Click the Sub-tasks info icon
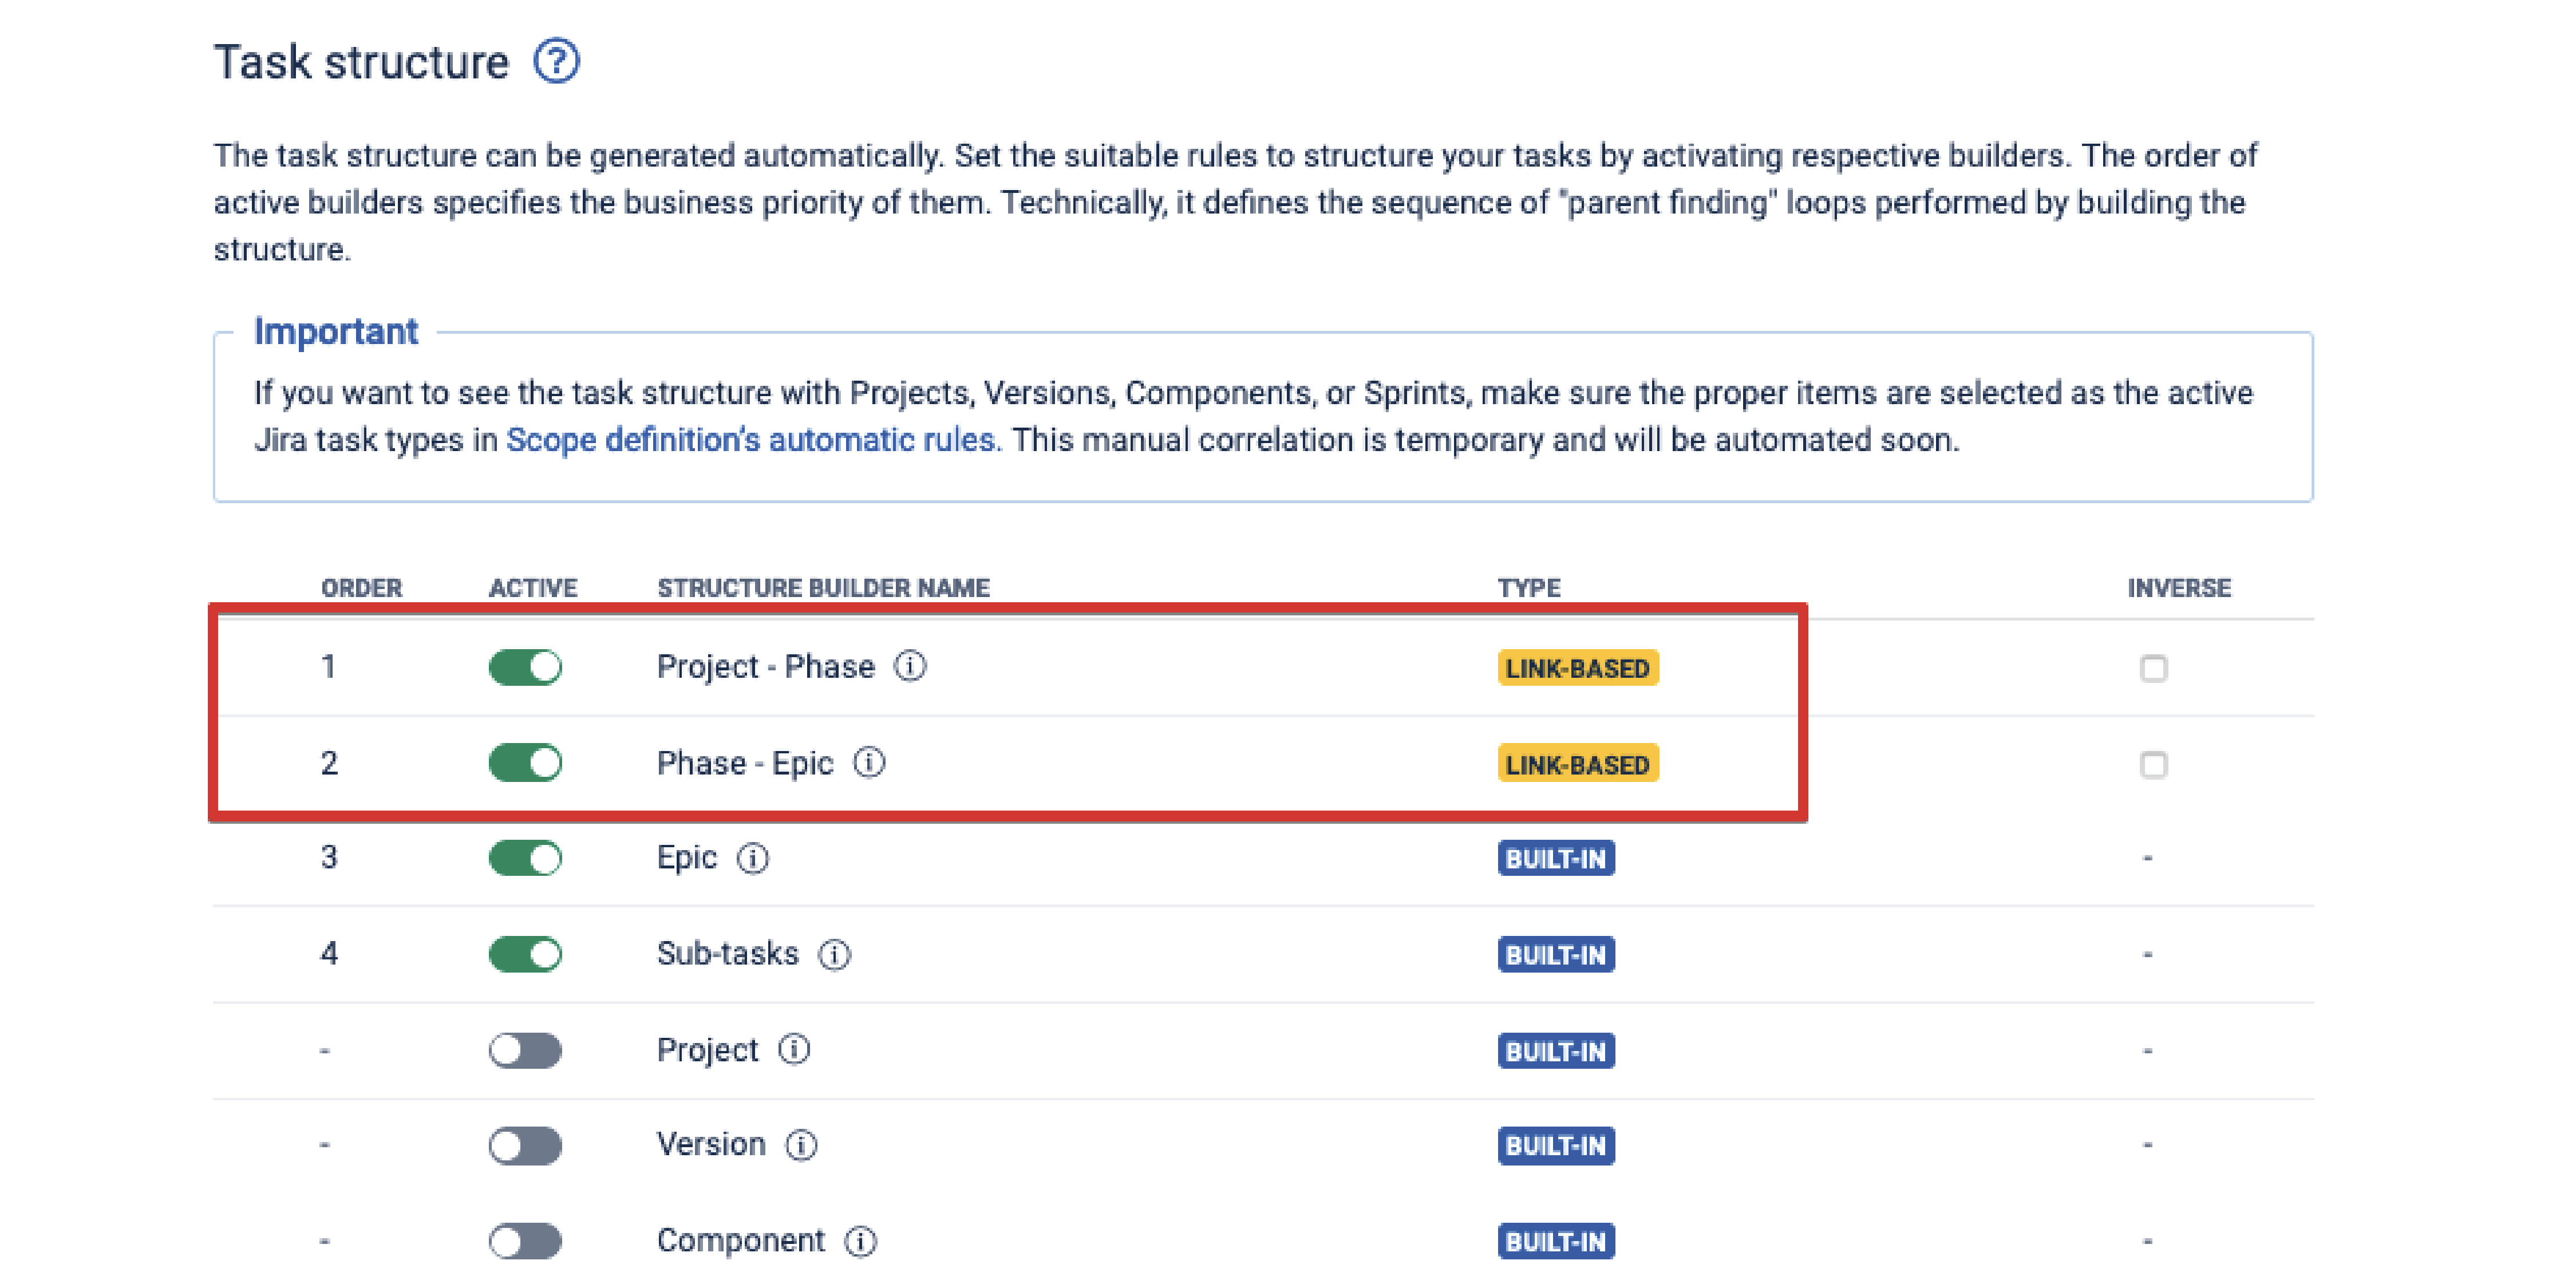Screen dimensions: 2576x1288 pos(835,955)
